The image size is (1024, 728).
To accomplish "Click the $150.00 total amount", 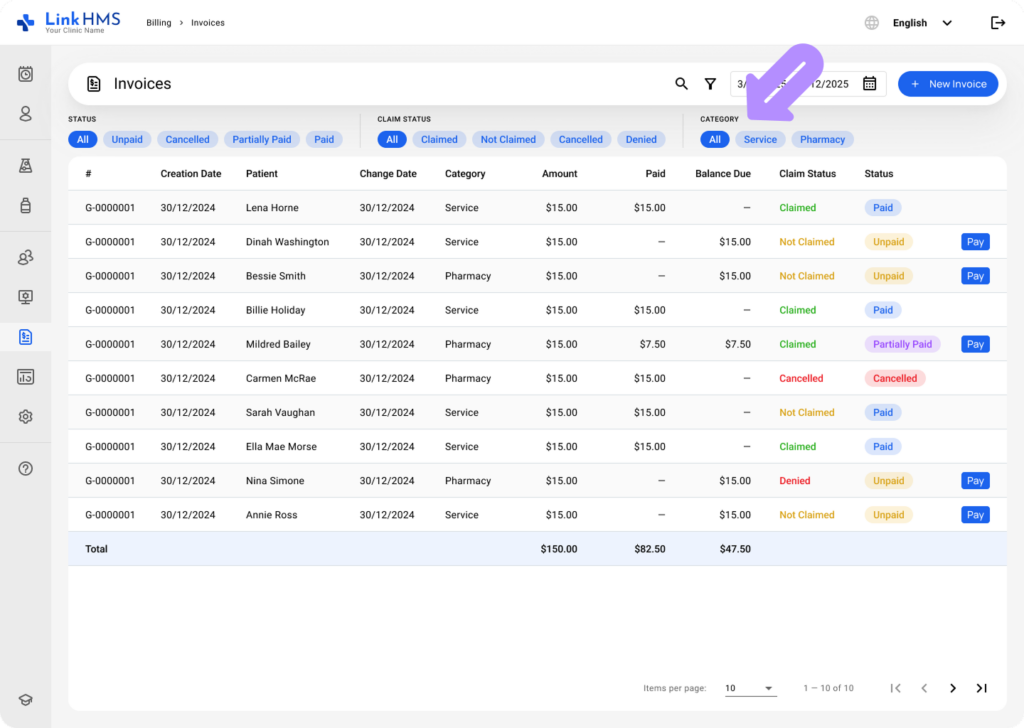I will click(x=559, y=549).
